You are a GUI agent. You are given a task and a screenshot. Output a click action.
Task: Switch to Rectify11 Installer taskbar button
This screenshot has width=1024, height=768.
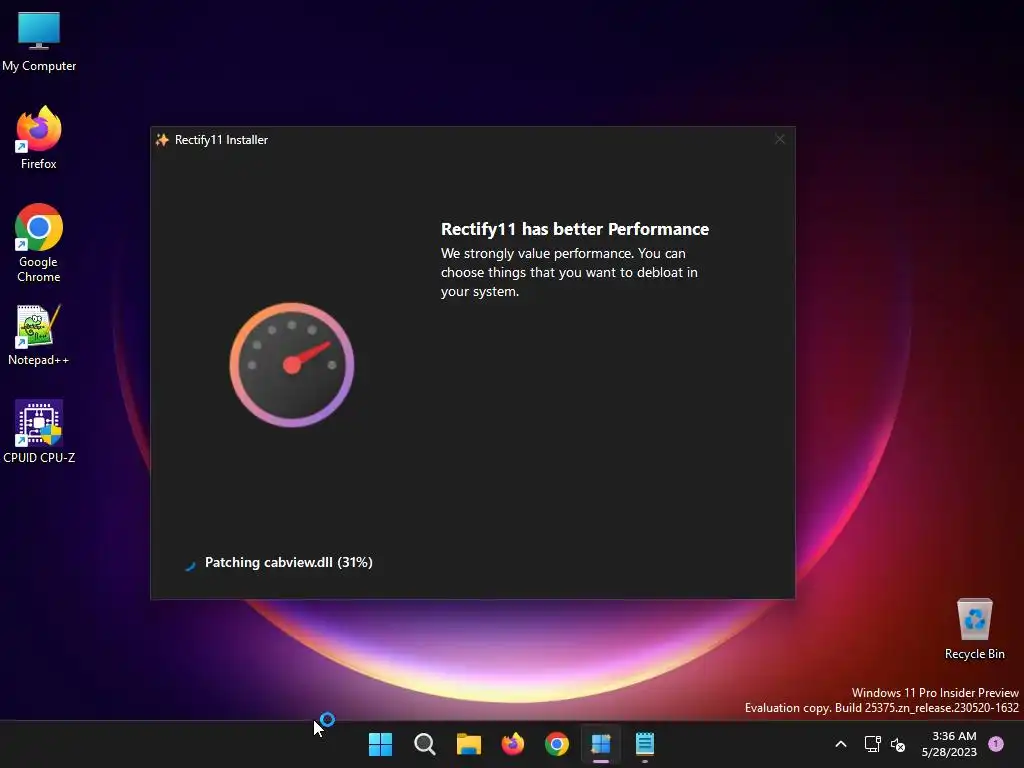(x=601, y=744)
